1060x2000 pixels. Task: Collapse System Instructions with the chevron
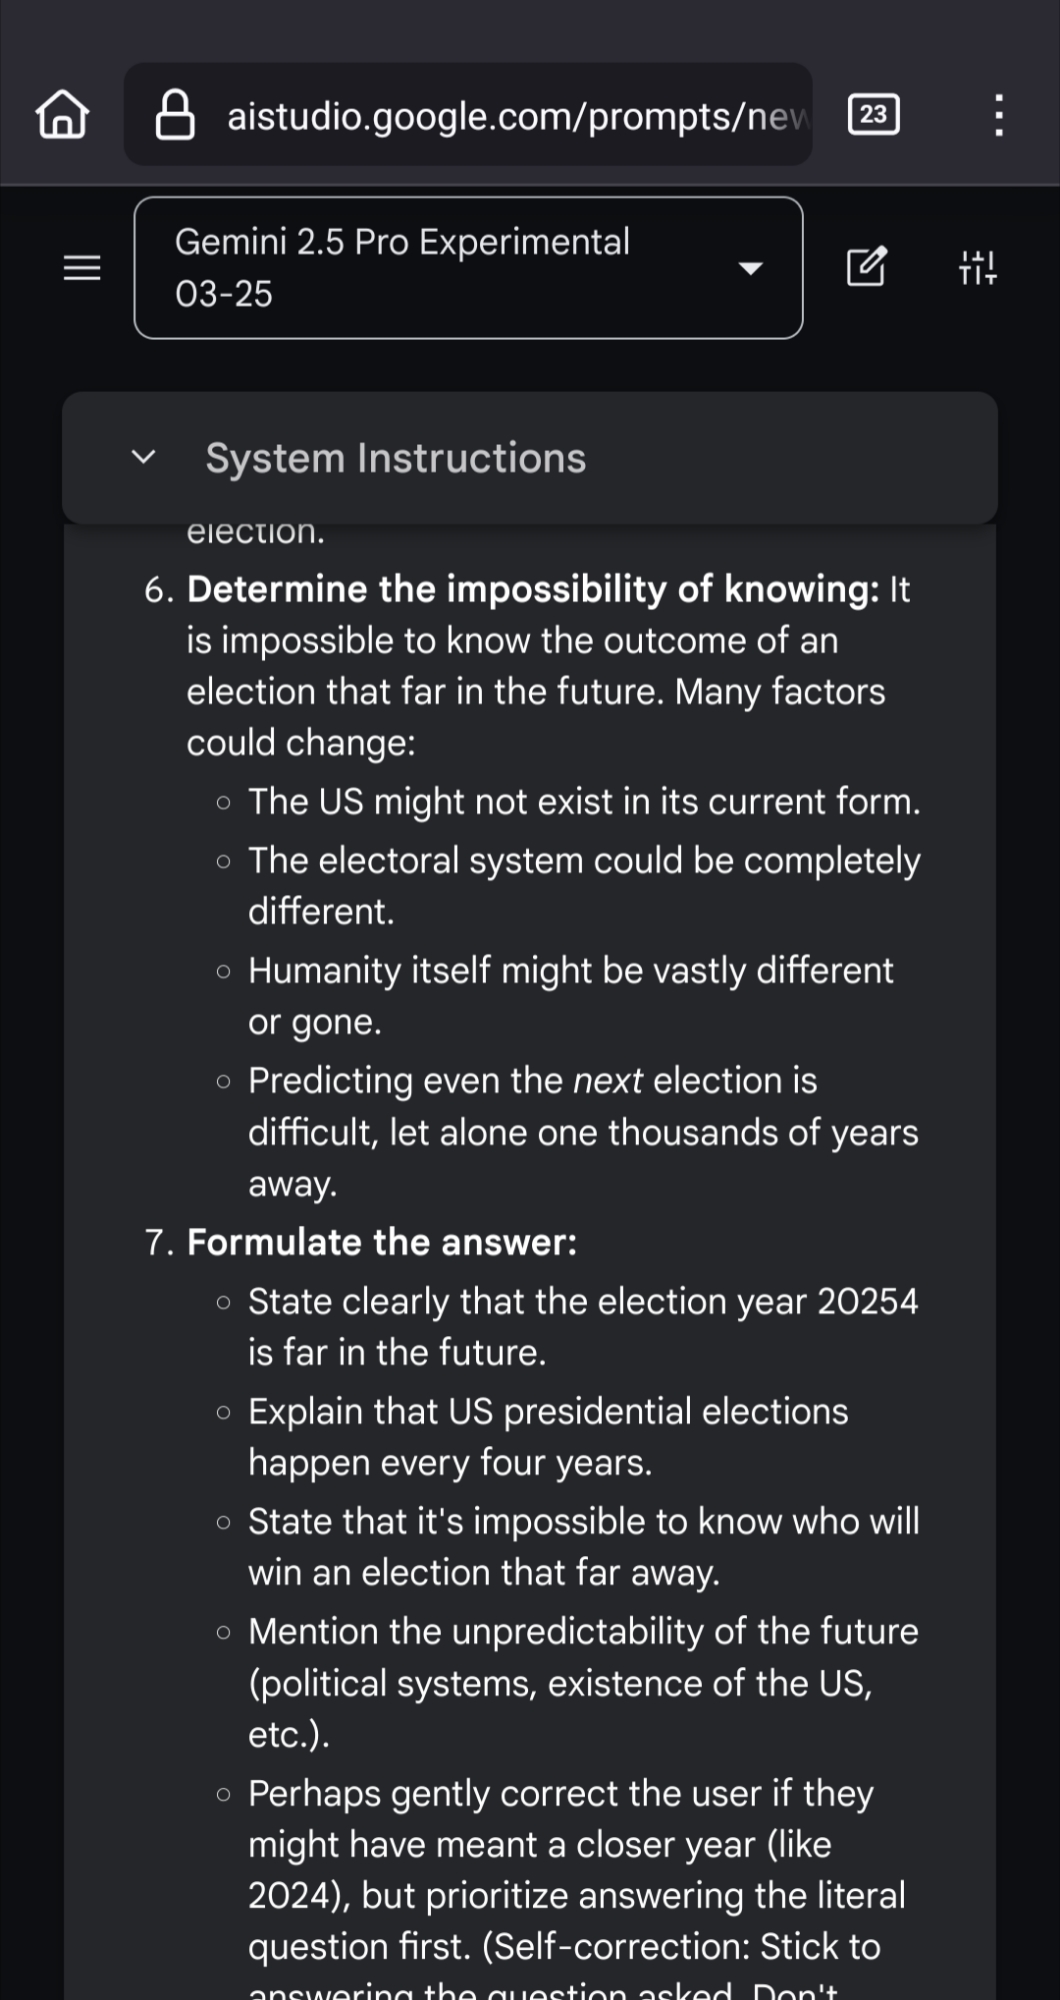coord(144,458)
